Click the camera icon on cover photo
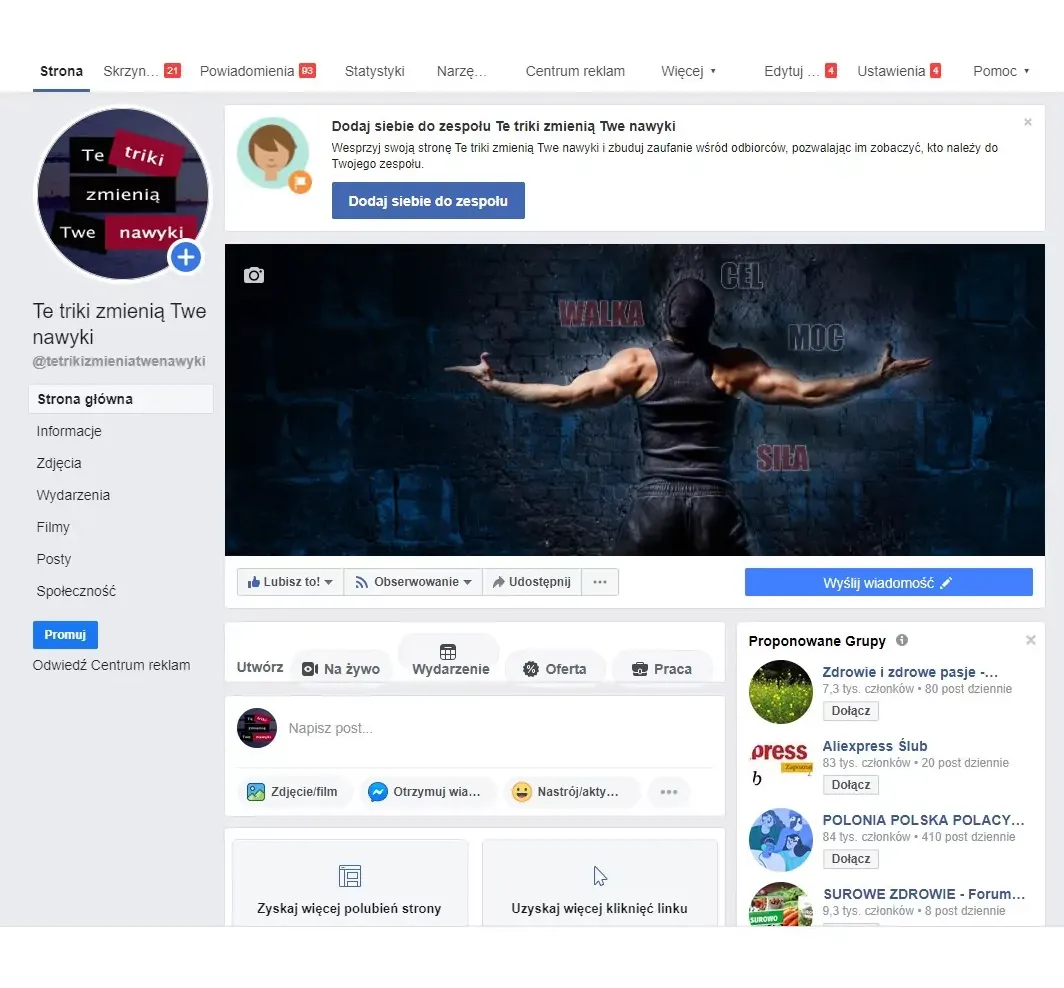Viewport: 1064px width, 988px height. (x=254, y=275)
